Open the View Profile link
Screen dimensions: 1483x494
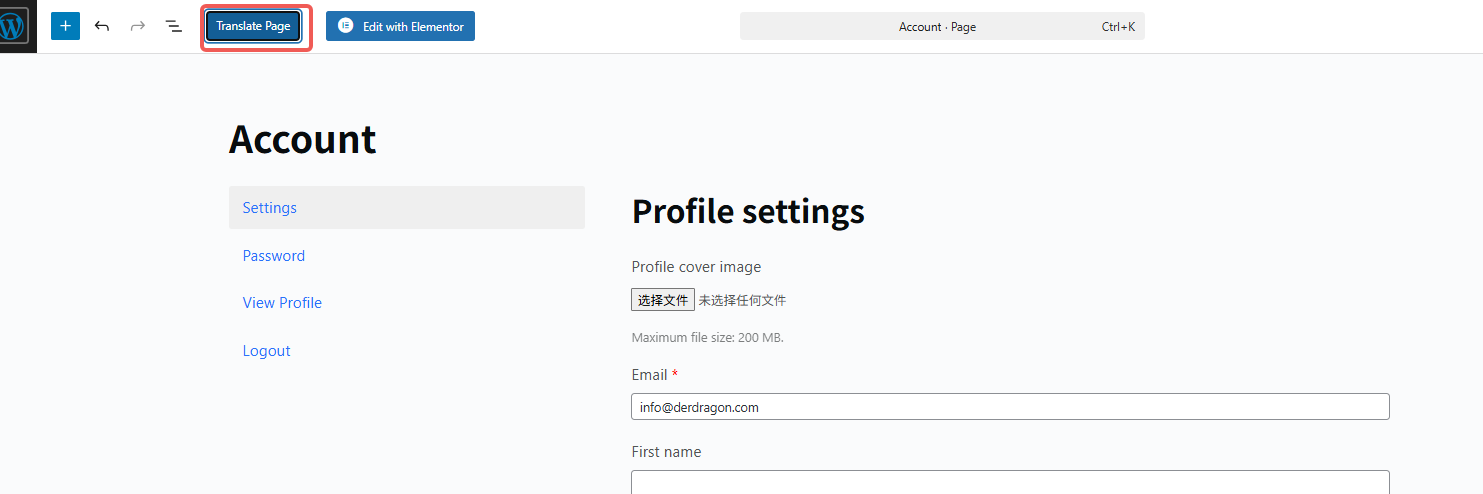point(282,303)
